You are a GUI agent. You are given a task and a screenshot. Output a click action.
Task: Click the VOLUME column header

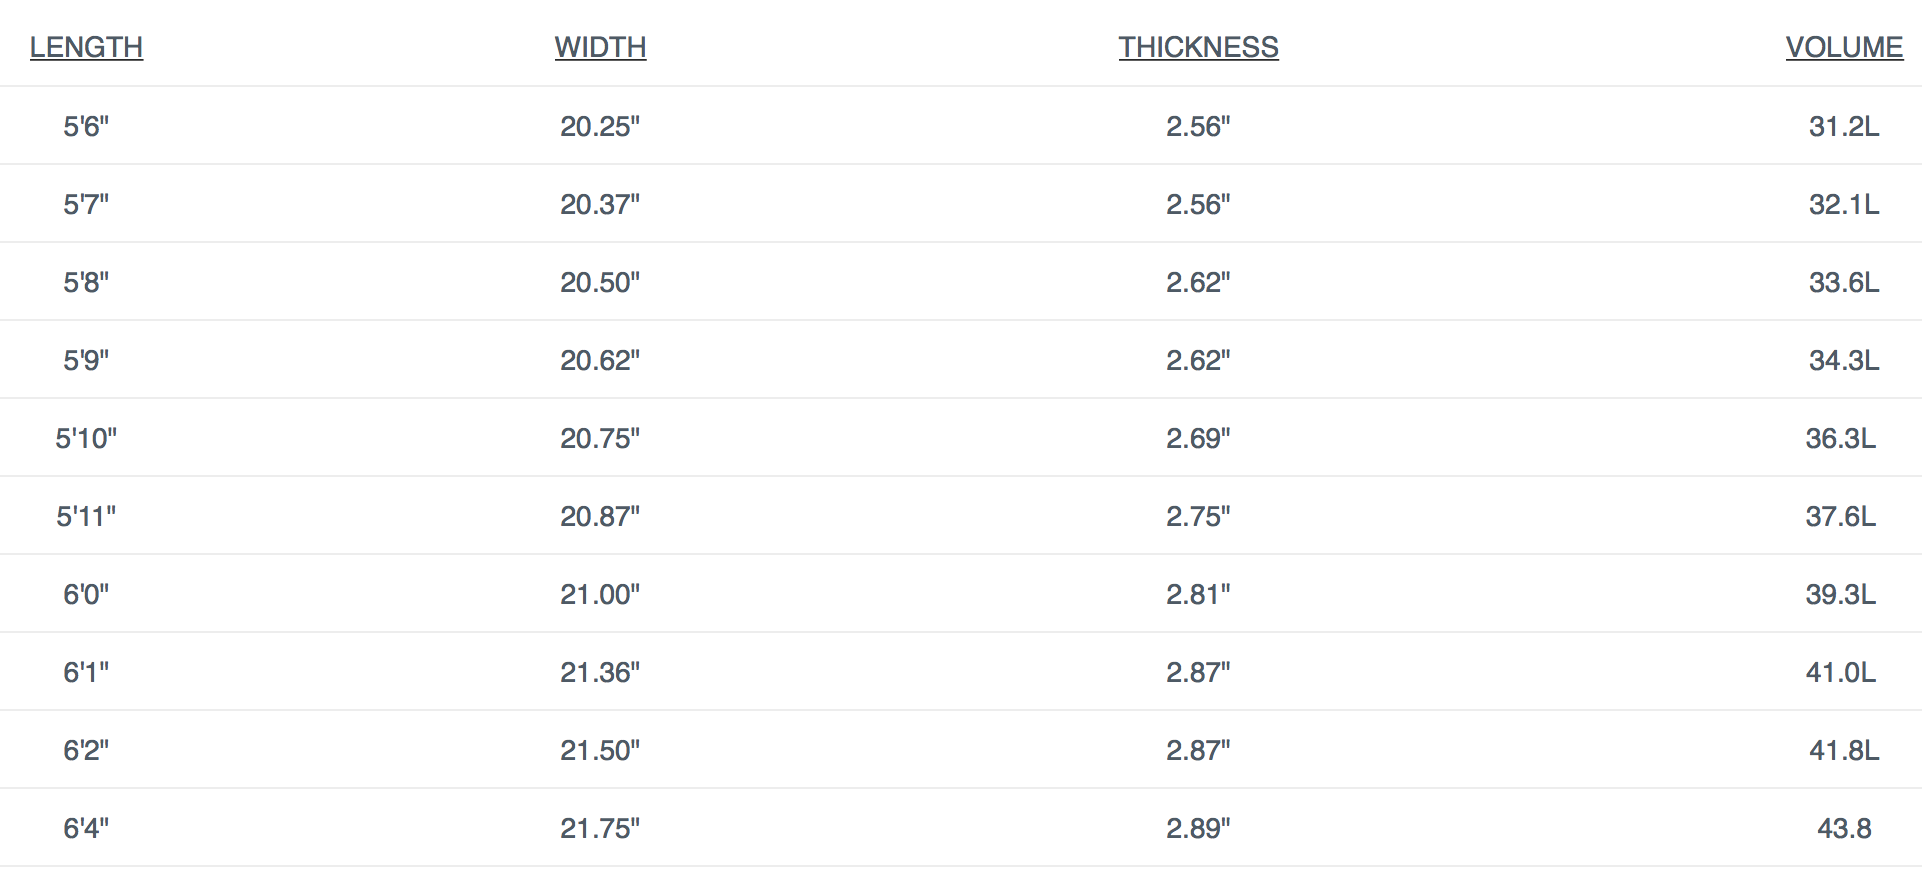[1844, 47]
